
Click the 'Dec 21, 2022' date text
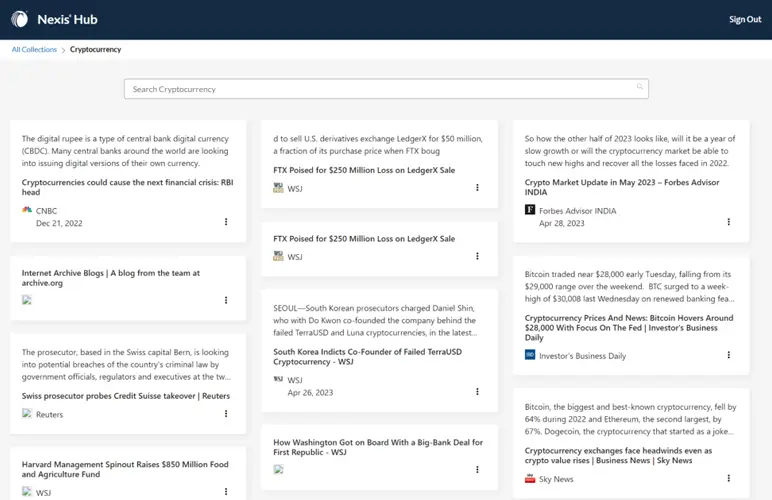59,223
